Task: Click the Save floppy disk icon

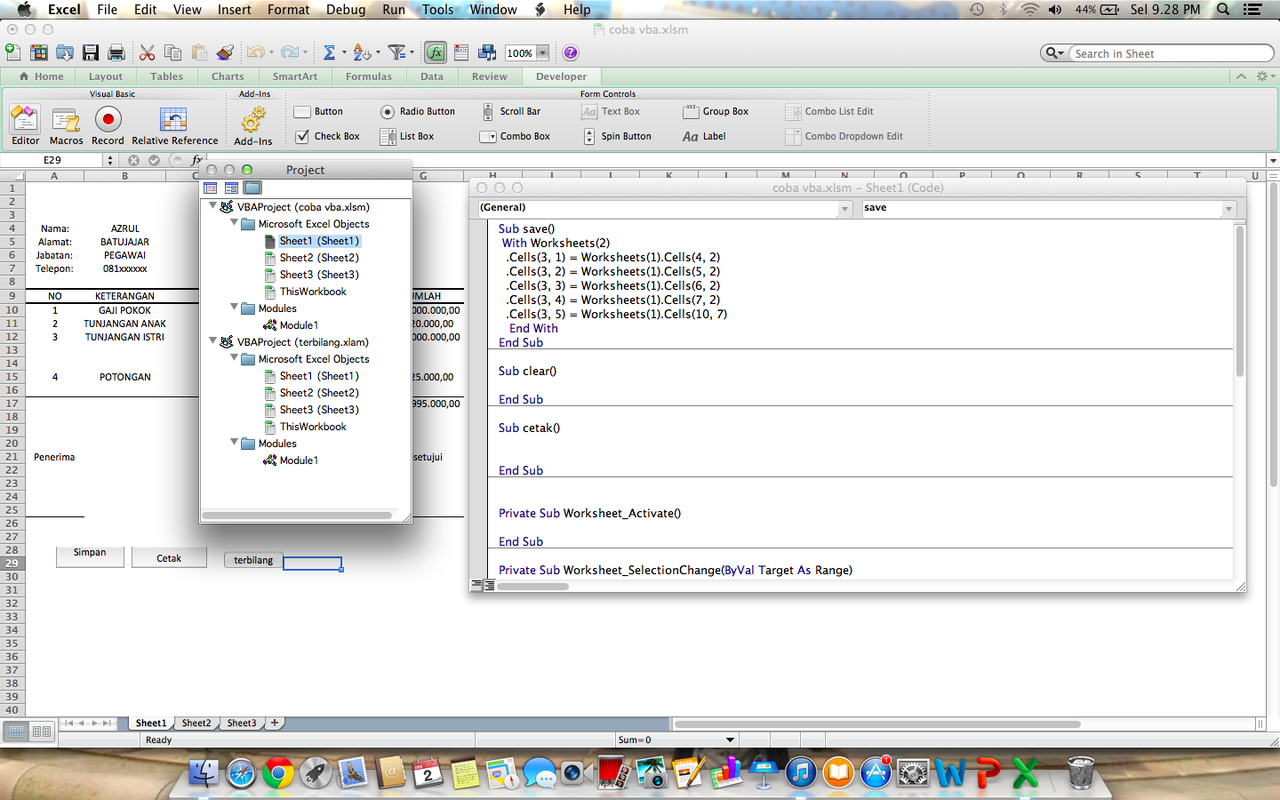Action: click(91, 53)
